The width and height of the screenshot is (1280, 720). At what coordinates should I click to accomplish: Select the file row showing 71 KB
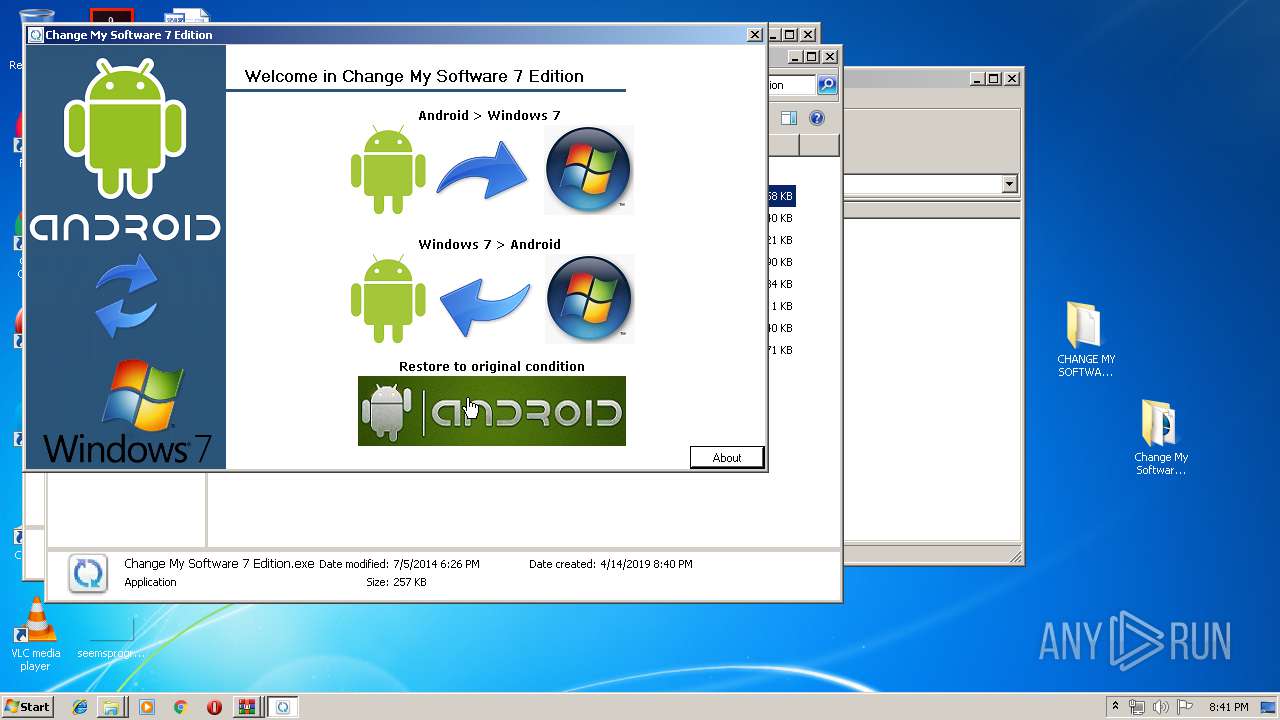tap(781, 350)
